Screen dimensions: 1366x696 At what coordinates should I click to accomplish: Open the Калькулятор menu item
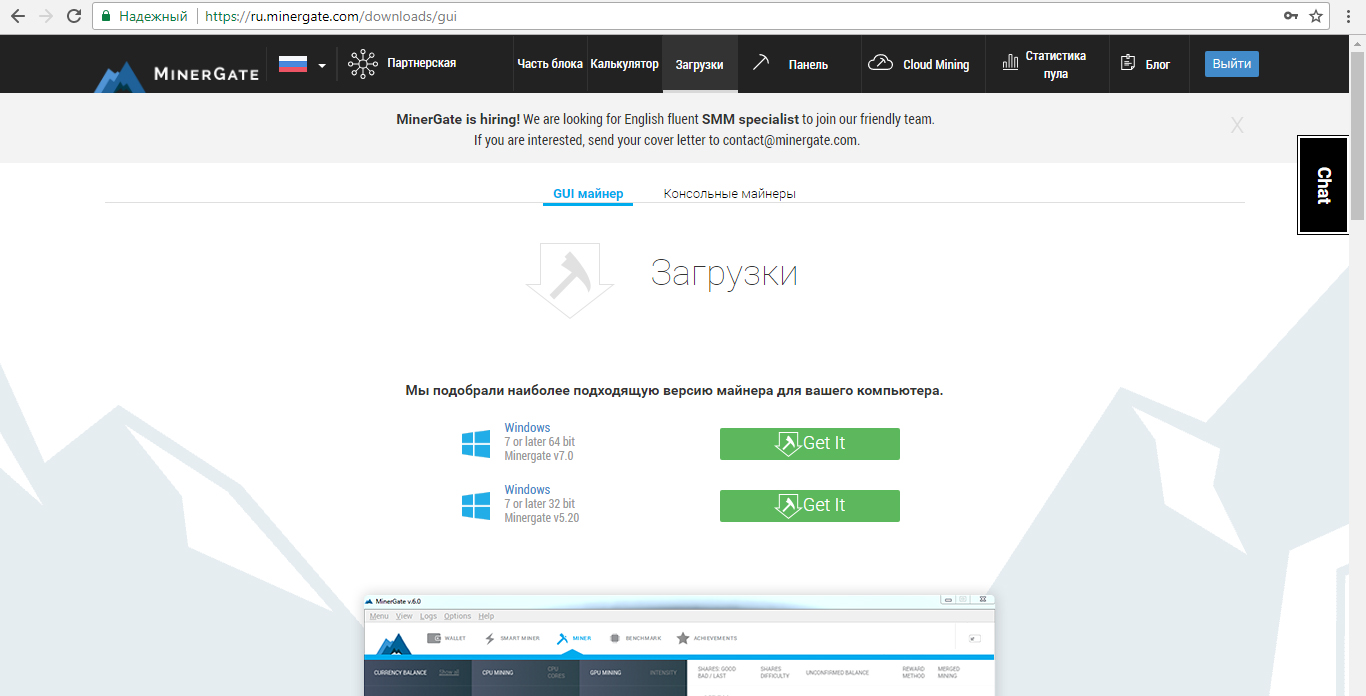[x=624, y=64]
